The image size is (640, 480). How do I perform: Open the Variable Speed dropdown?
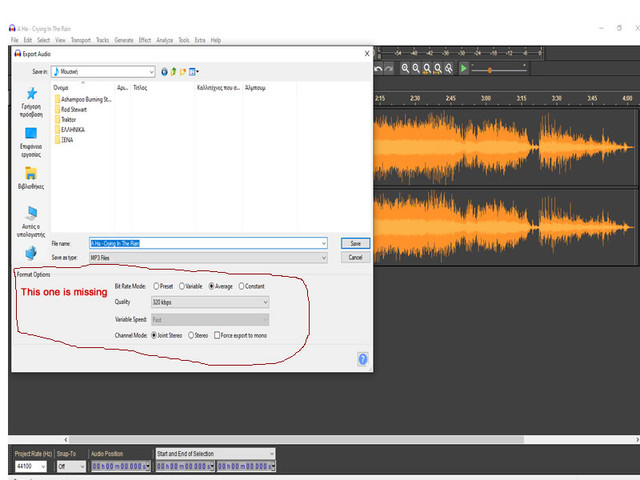210,320
